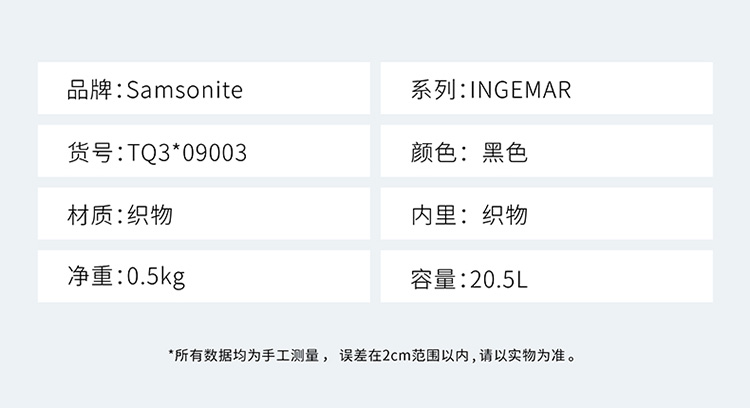The image size is (750, 408).
Task: Click the 颜色 color label
Action: coord(433,153)
